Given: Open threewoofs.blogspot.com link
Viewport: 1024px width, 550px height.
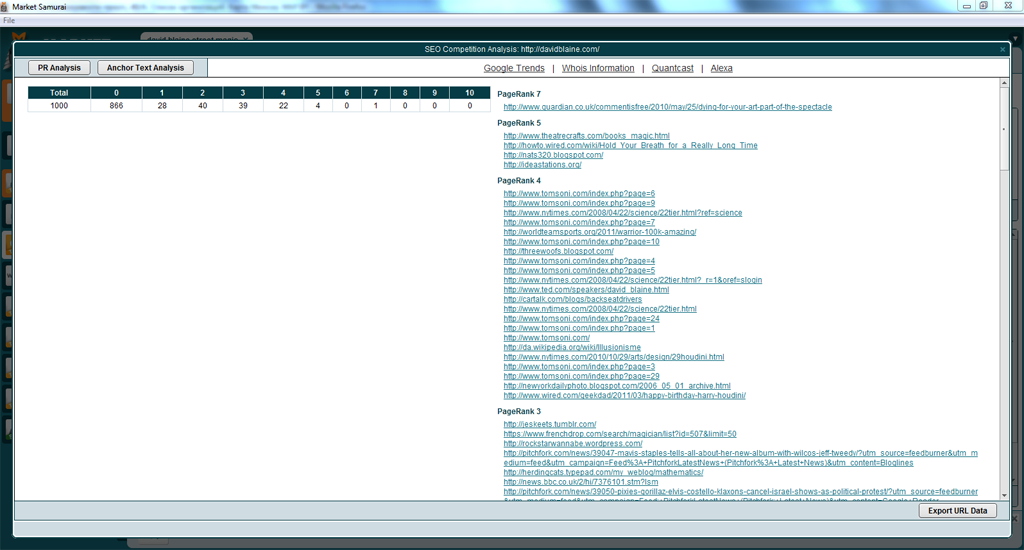Looking at the screenshot, I should [558, 251].
